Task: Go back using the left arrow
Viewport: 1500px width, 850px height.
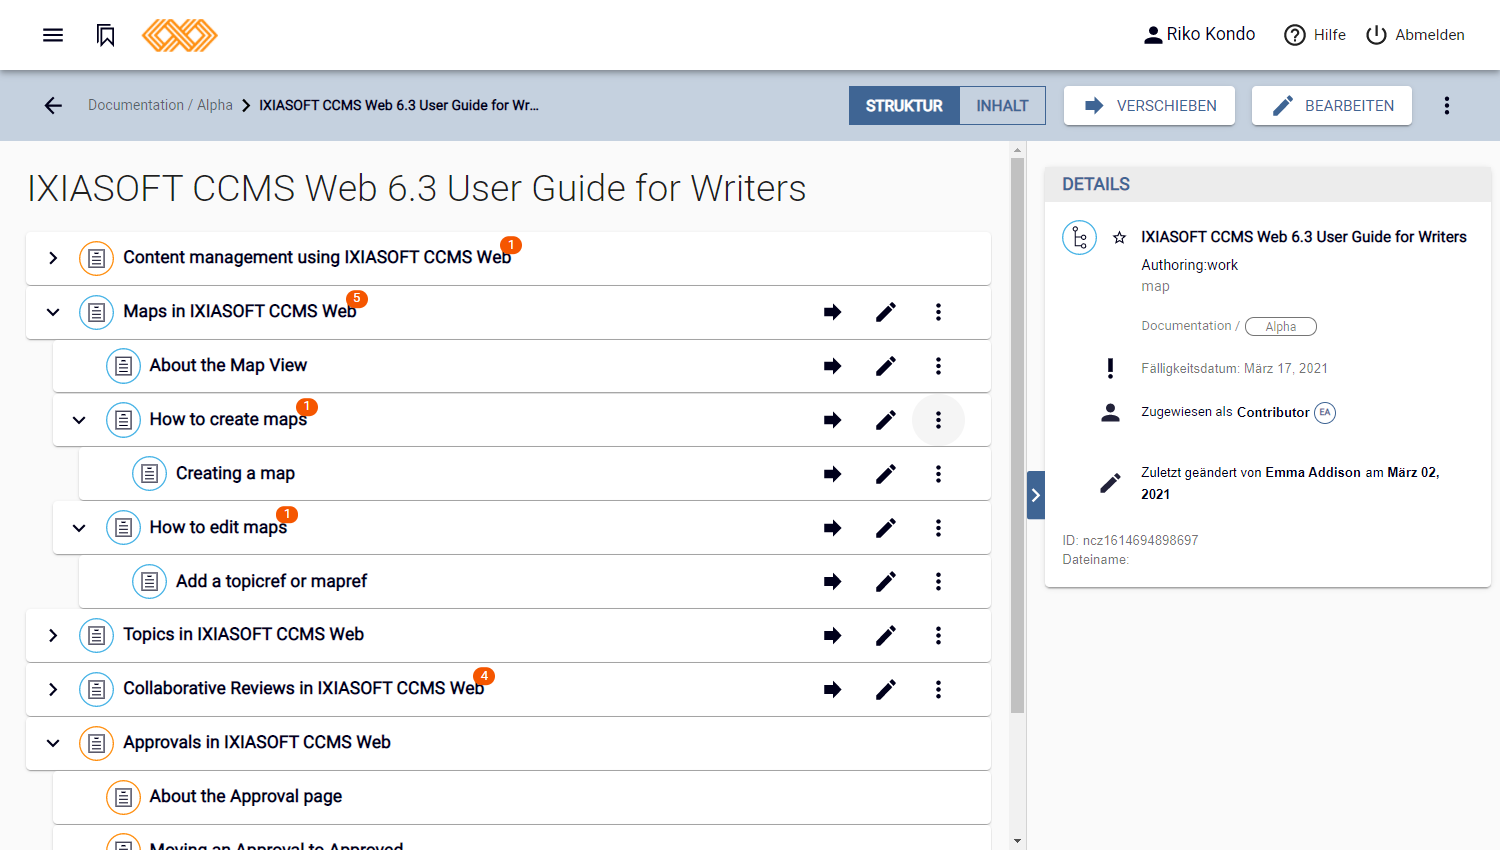Action: tap(53, 105)
